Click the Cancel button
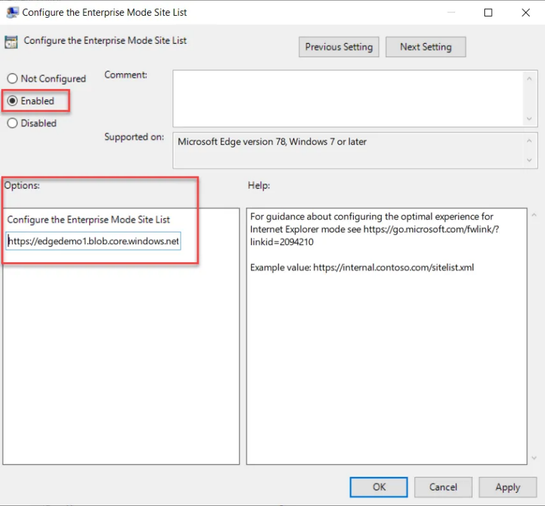Image resolution: width=545 pixels, height=506 pixels. coord(443,487)
